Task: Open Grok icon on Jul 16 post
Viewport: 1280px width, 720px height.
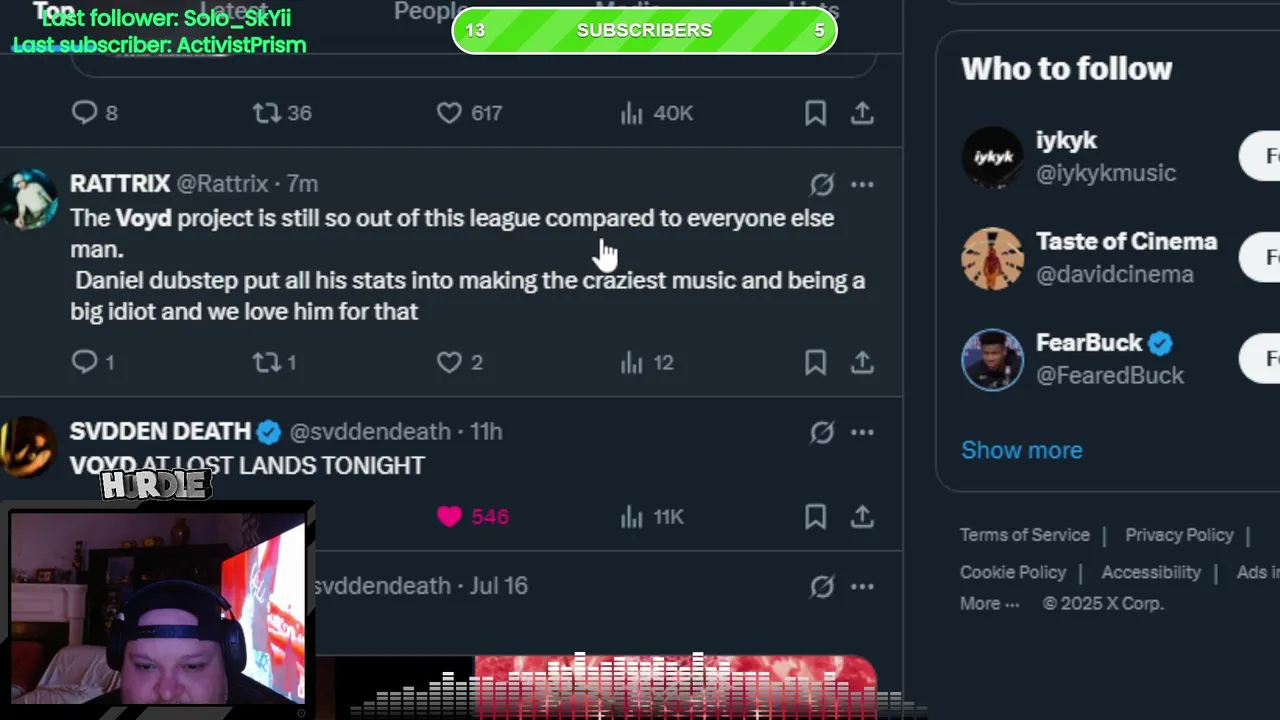Action: [x=822, y=586]
